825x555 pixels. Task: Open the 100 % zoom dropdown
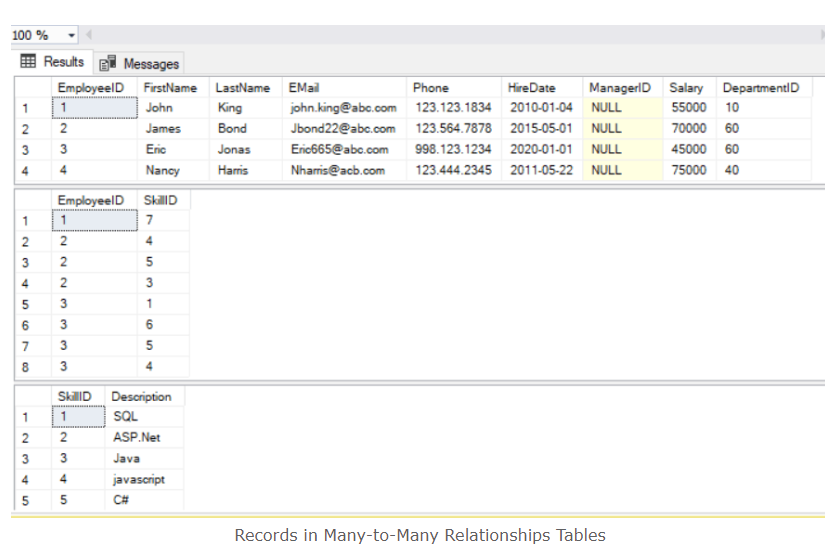tap(72, 36)
